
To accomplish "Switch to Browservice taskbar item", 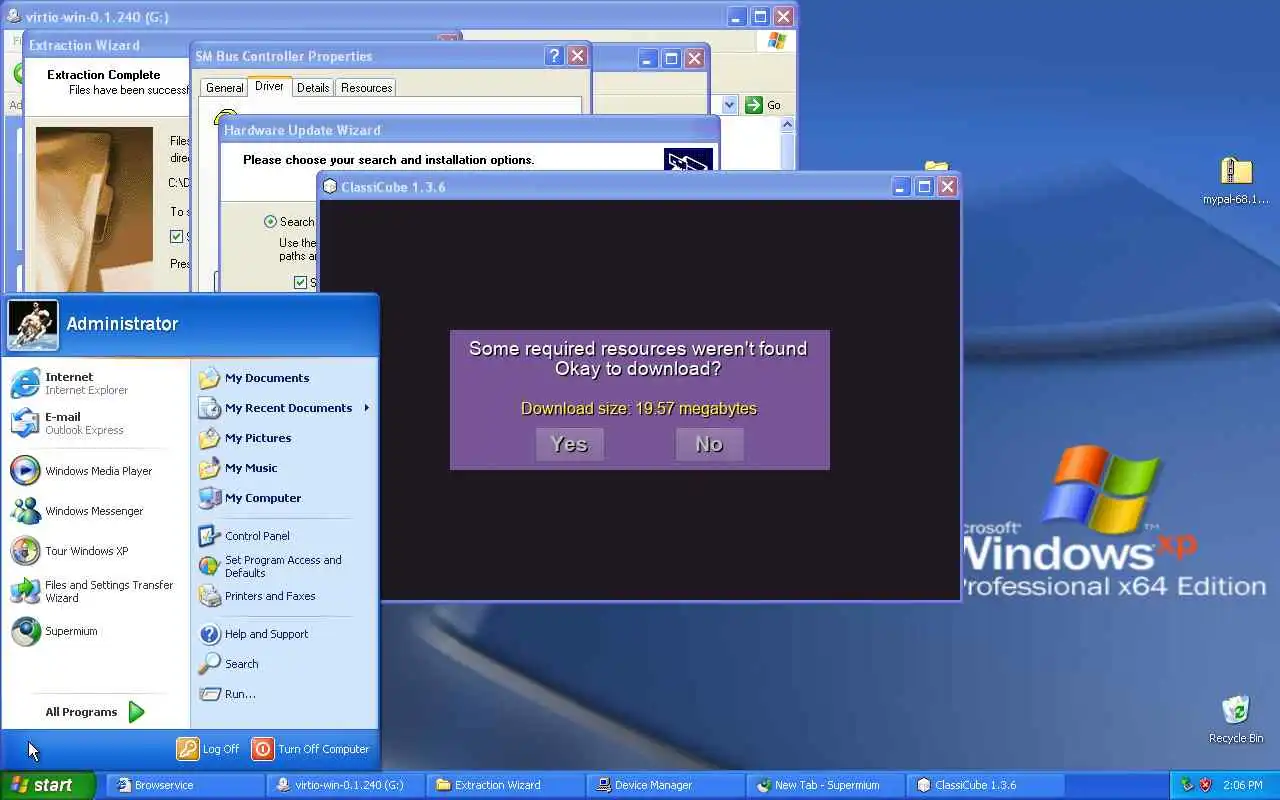I will point(185,785).
